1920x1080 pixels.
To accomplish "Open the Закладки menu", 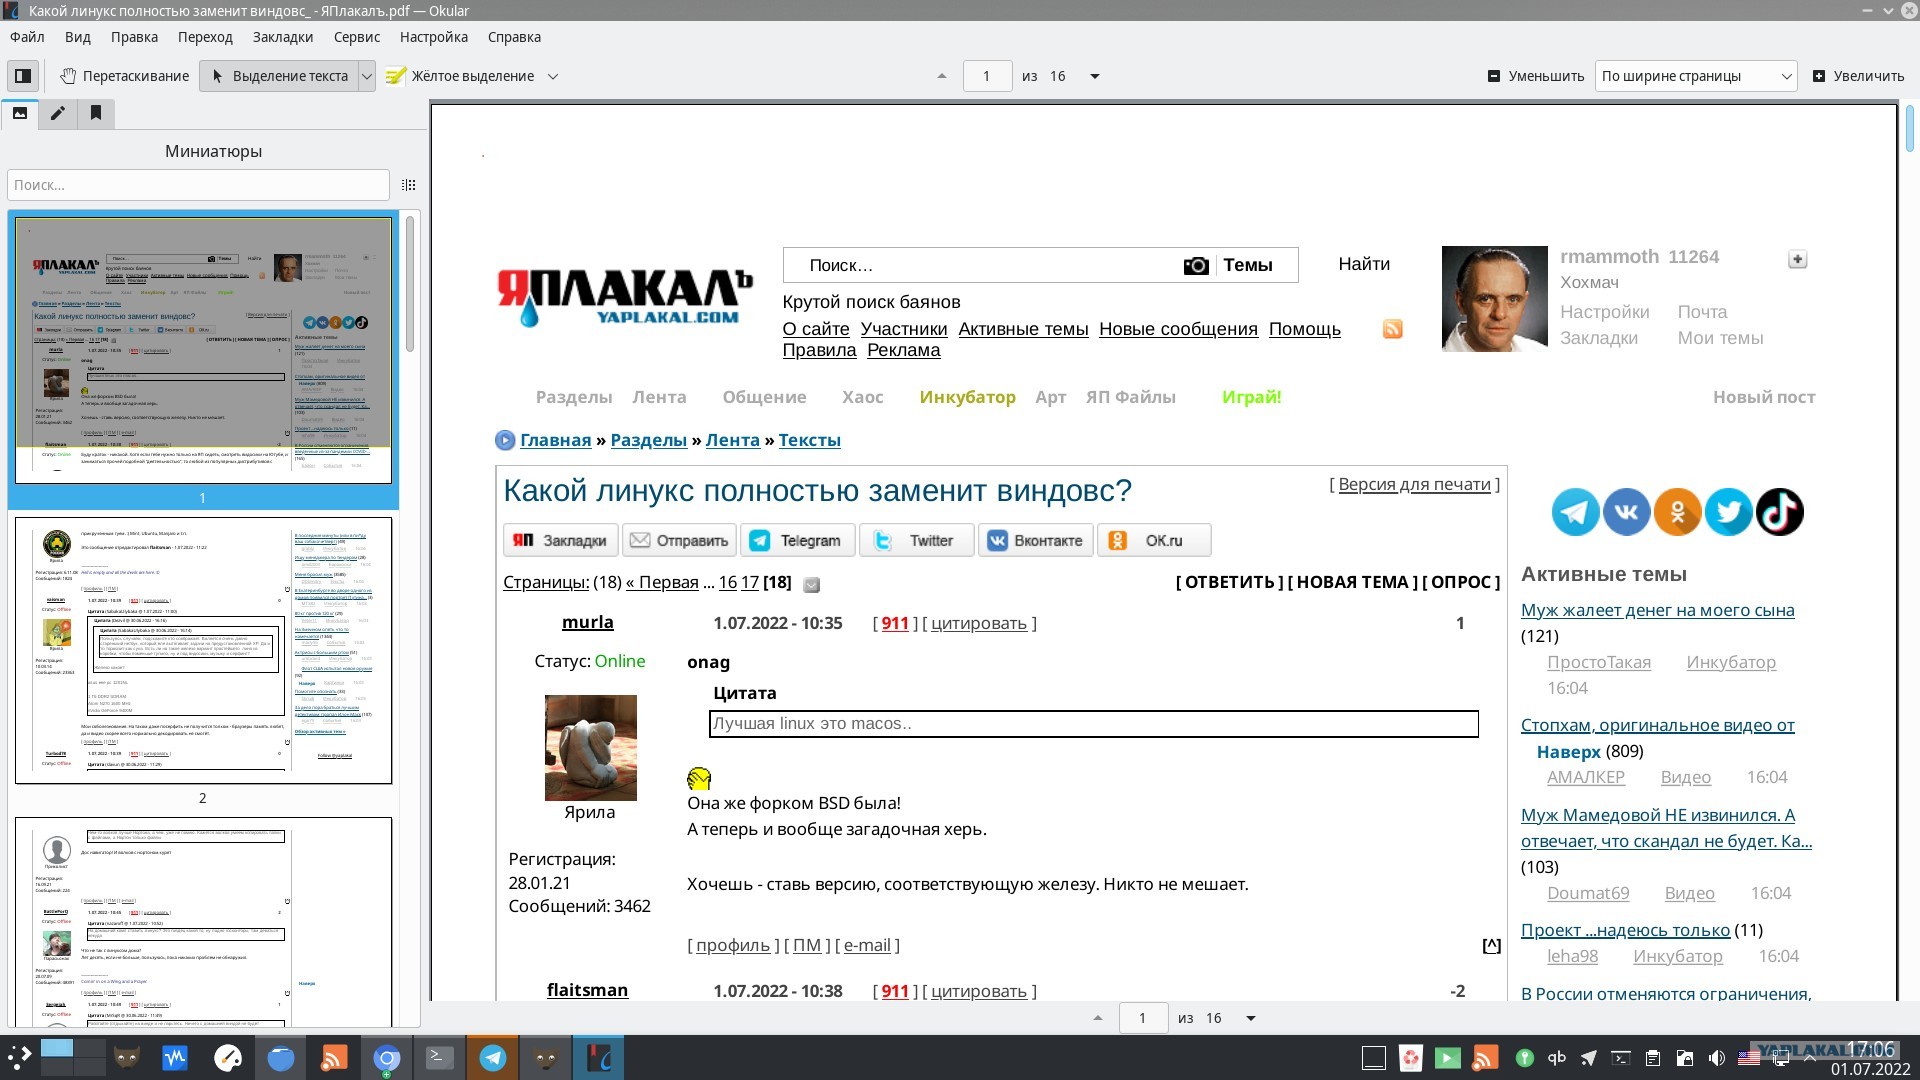I will click(283, 37).
